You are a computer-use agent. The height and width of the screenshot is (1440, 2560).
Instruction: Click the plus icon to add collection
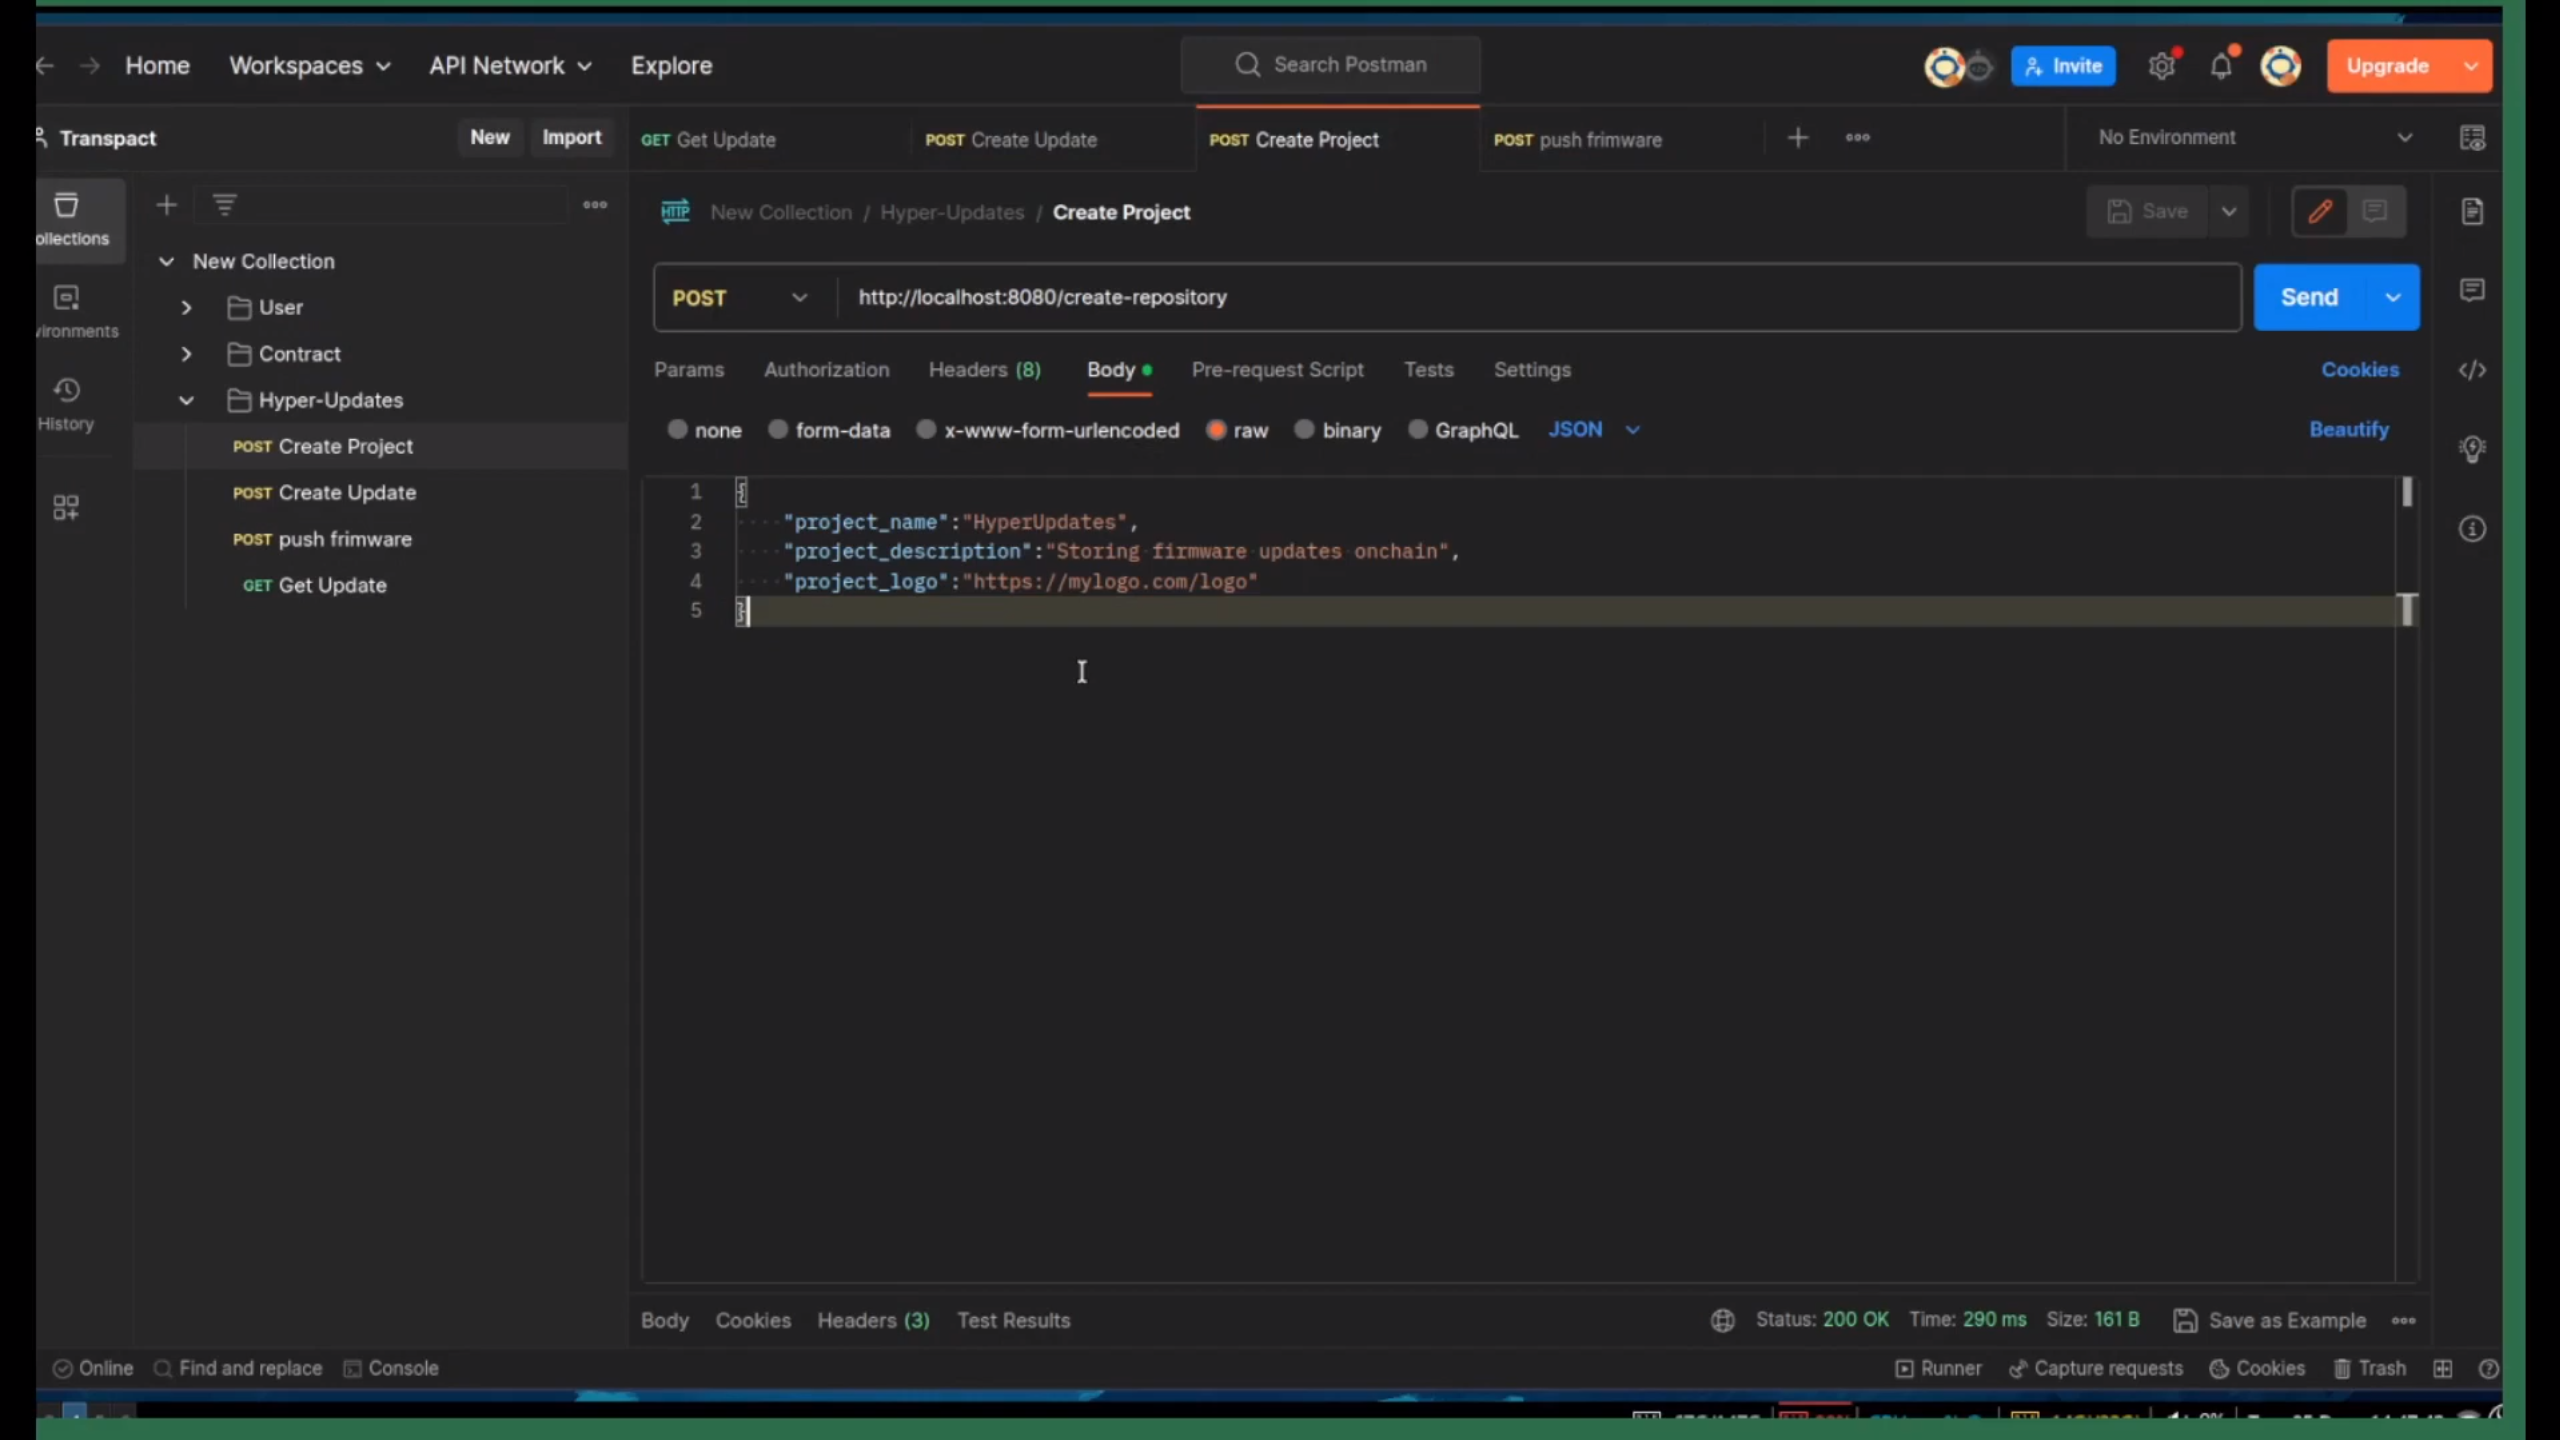click(x=167, y=205)
